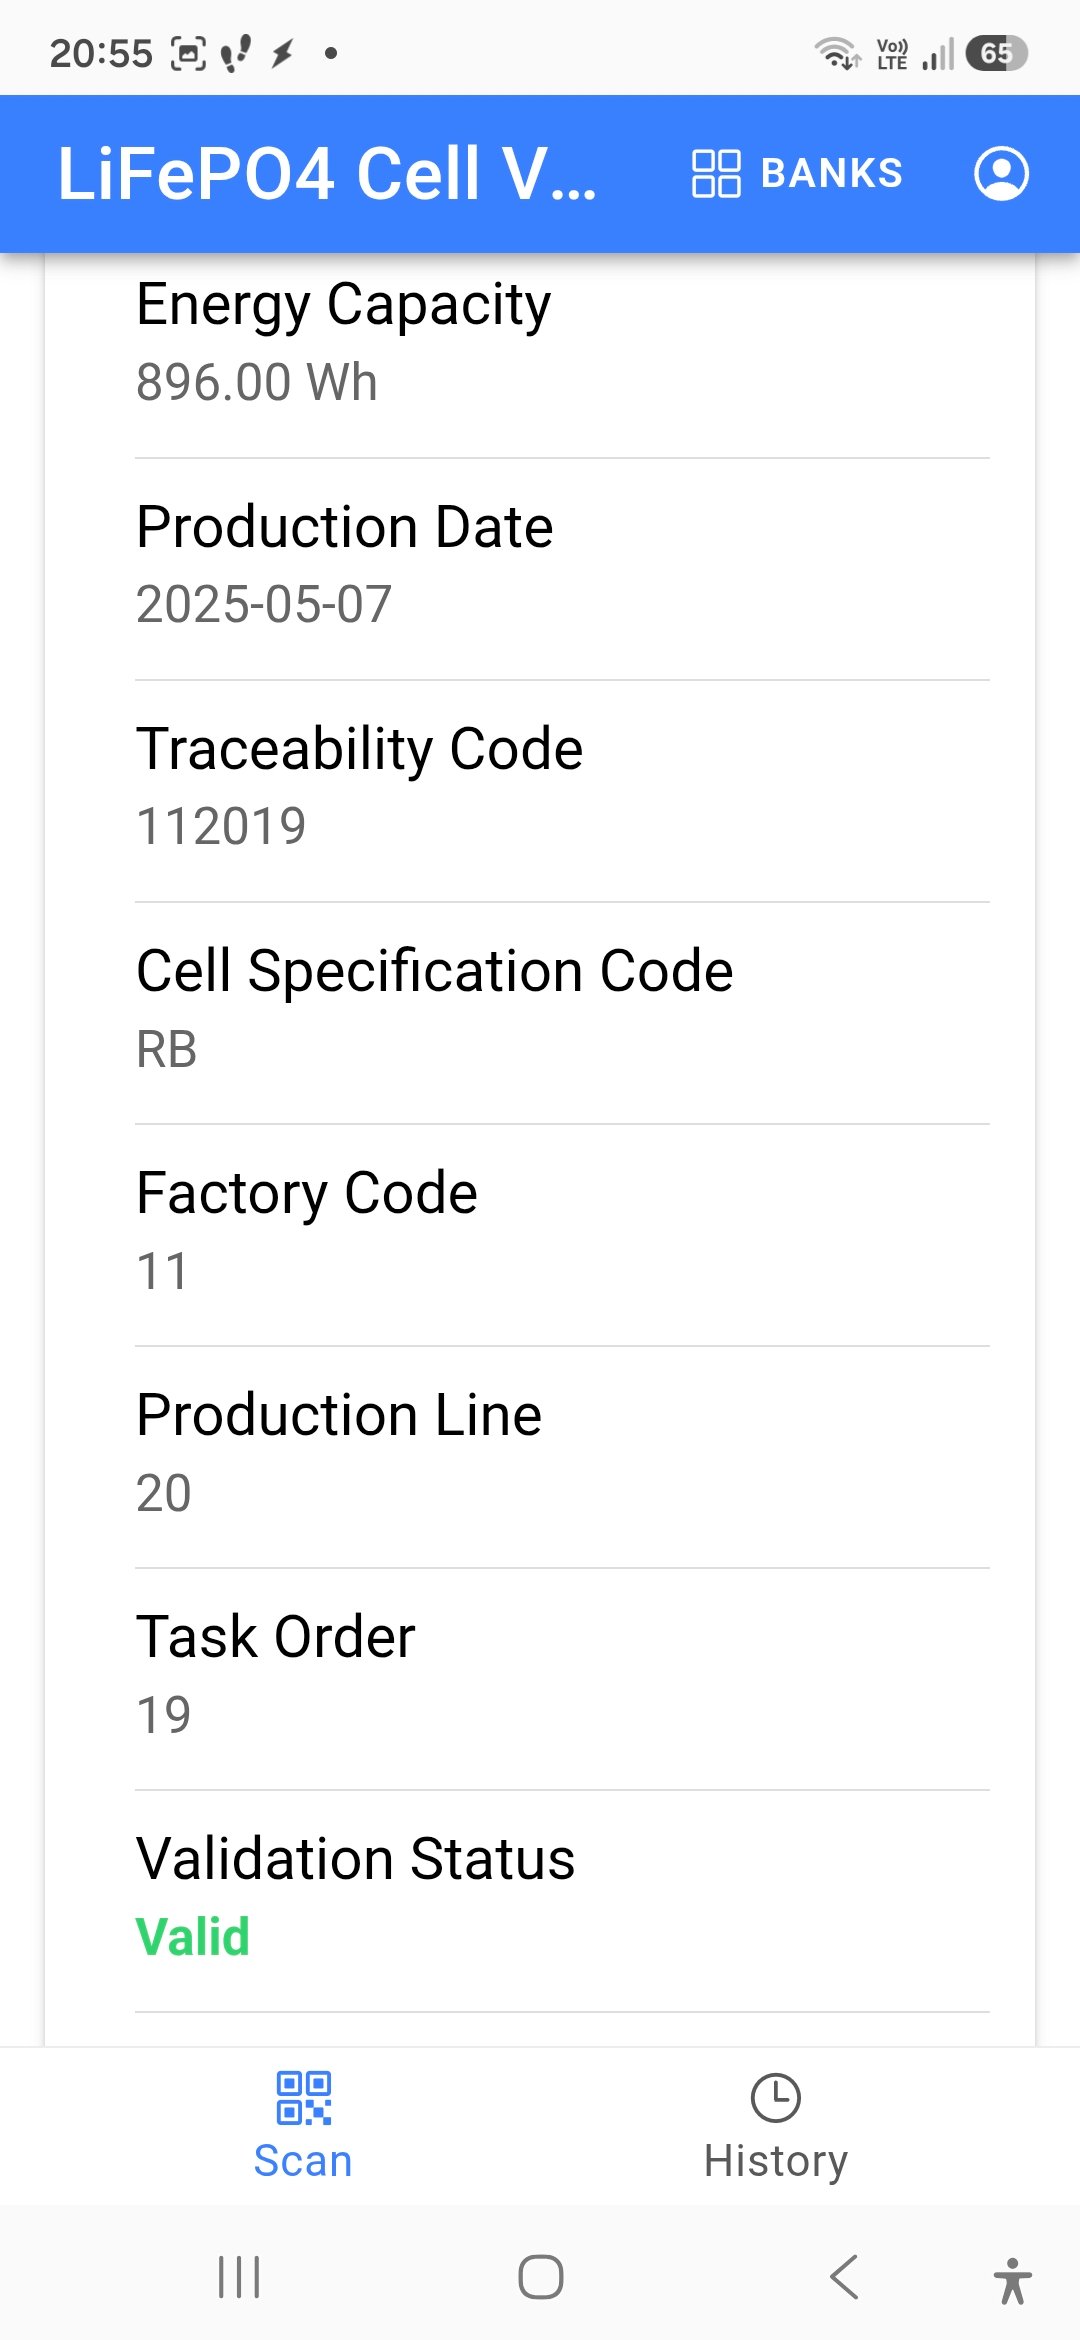The height and width of the screenshot is (2340, 1080).
Task: Tap the Android home button icon
Action: click(541, 2277)
